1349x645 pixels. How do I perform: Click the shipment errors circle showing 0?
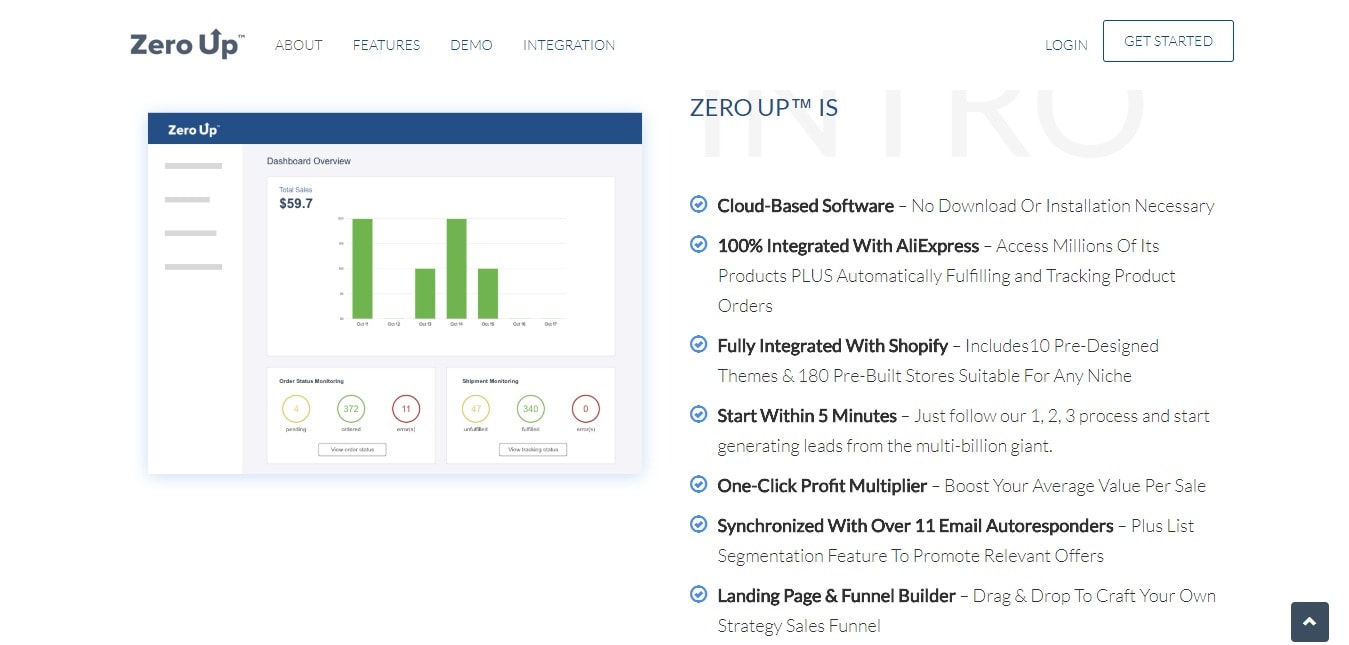pos(585,409)
